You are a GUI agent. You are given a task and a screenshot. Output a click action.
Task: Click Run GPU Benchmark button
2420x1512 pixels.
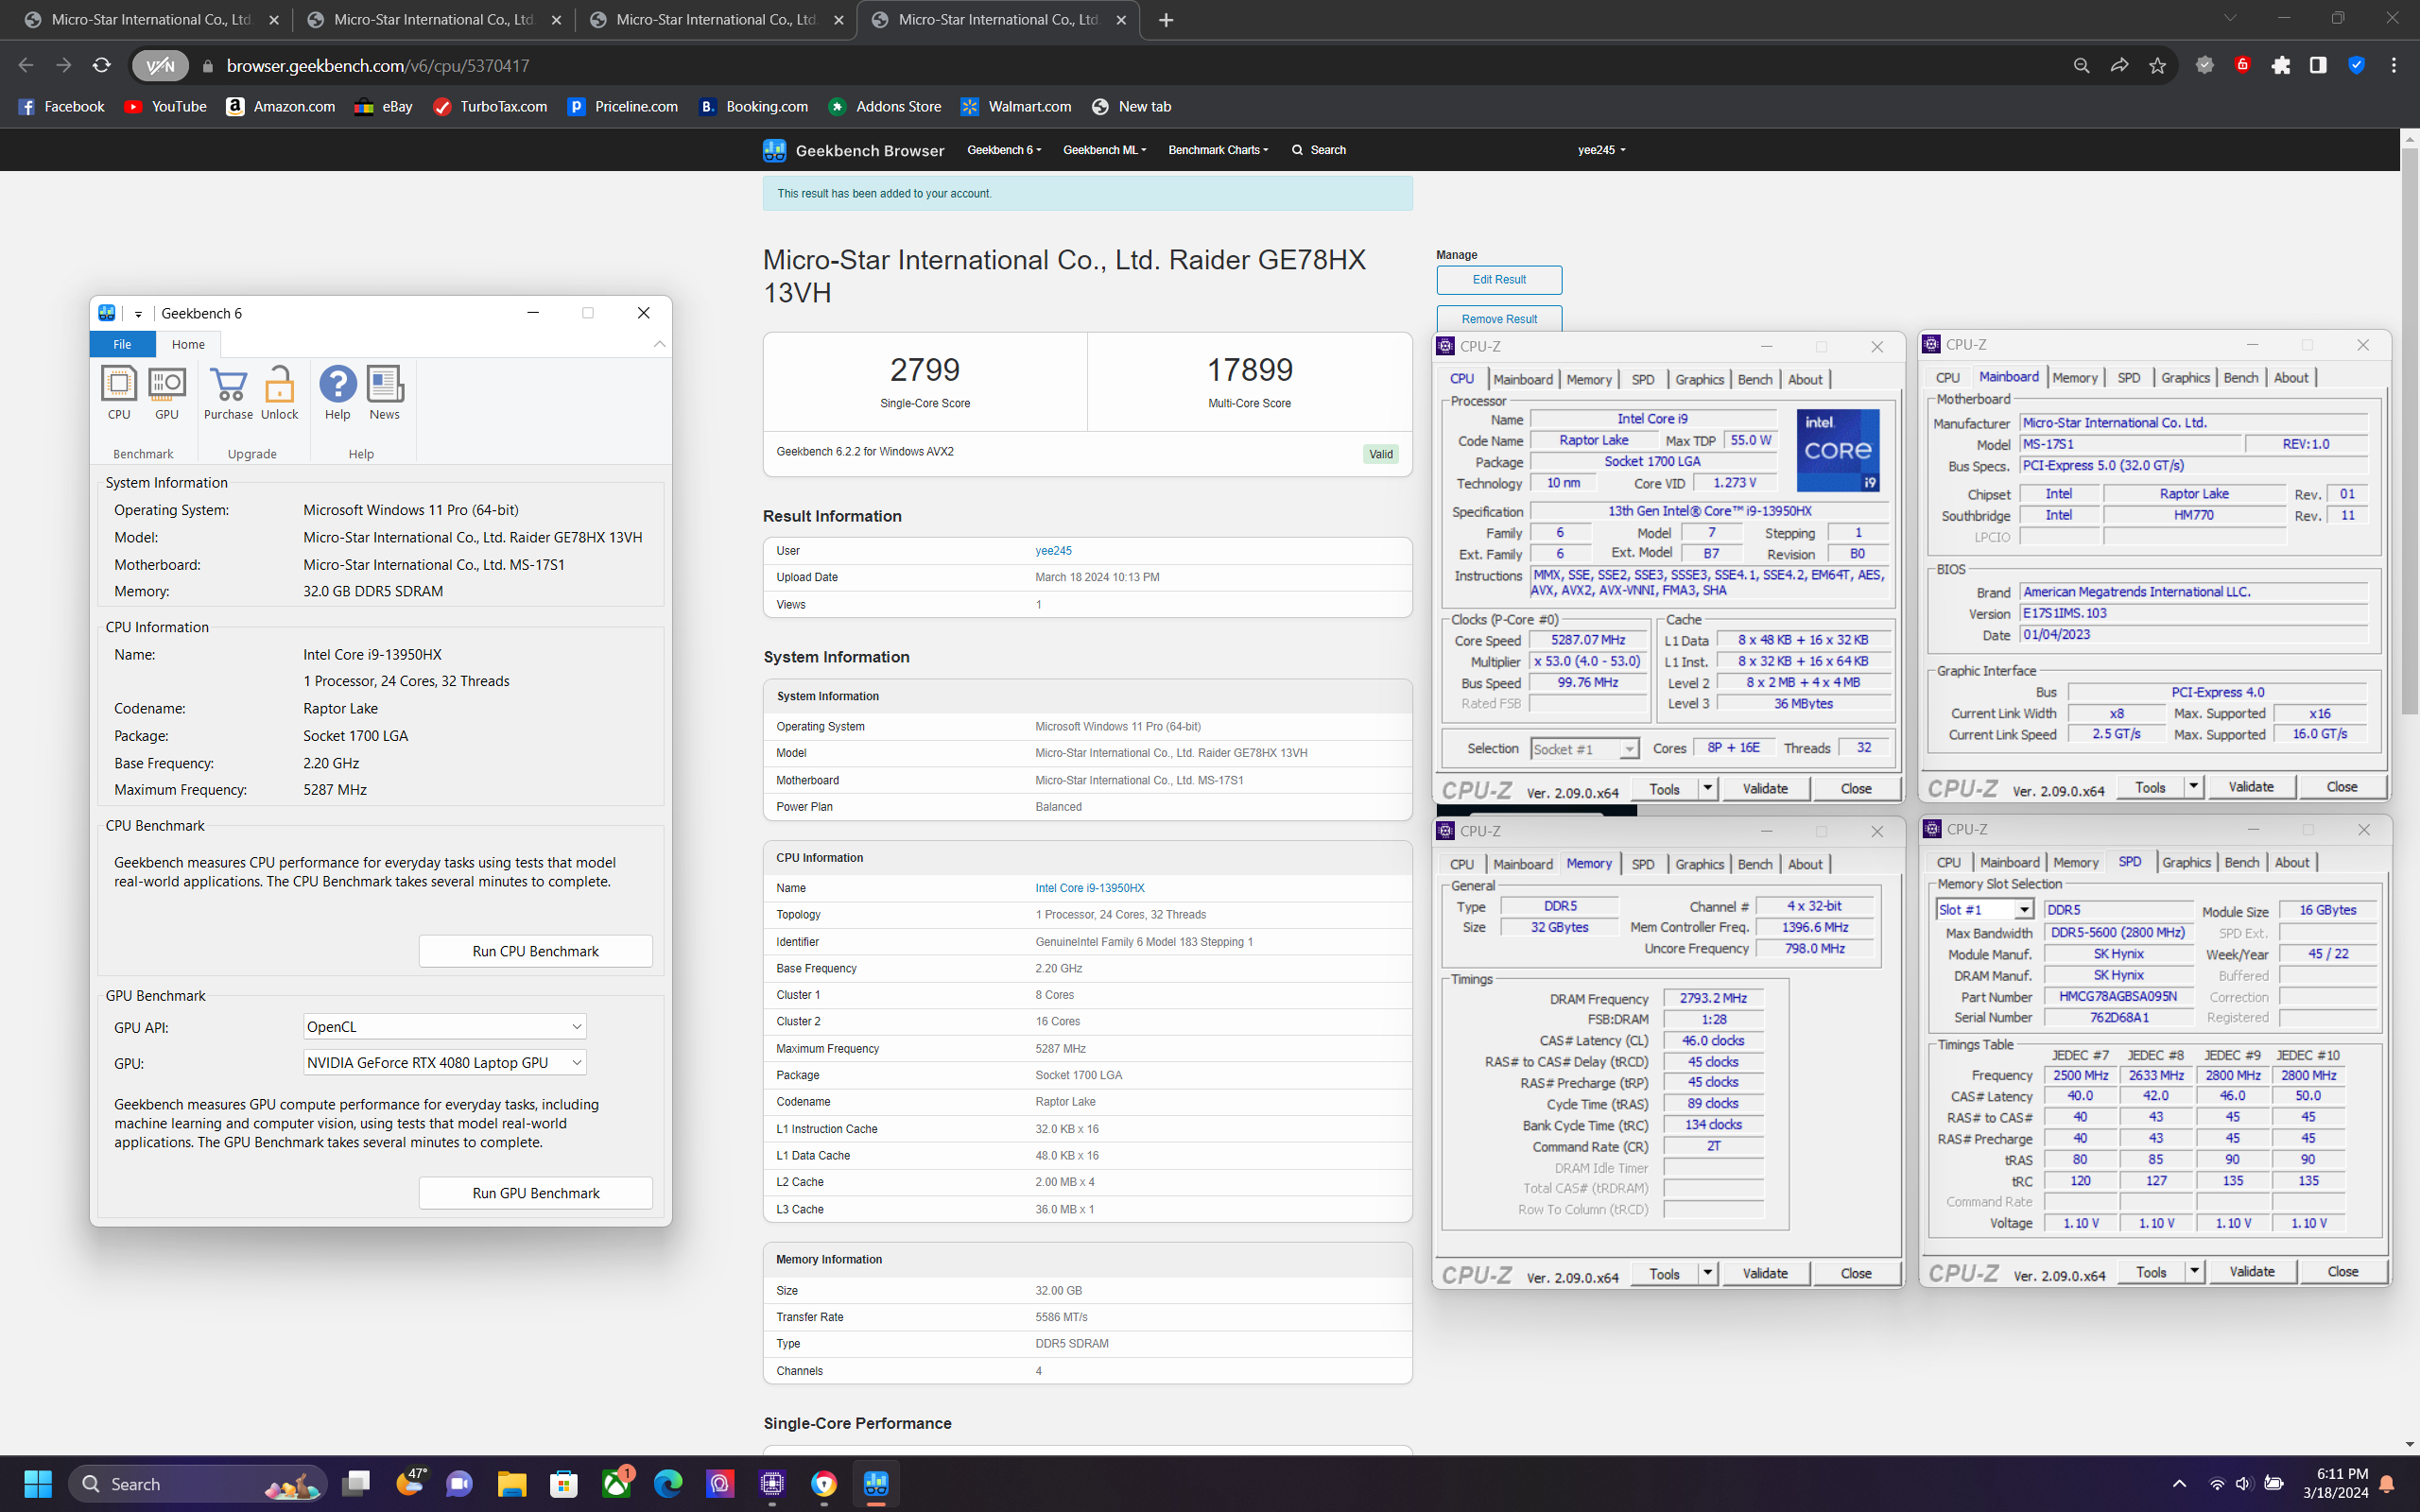pyautogui.click(x=535, y=1193)
